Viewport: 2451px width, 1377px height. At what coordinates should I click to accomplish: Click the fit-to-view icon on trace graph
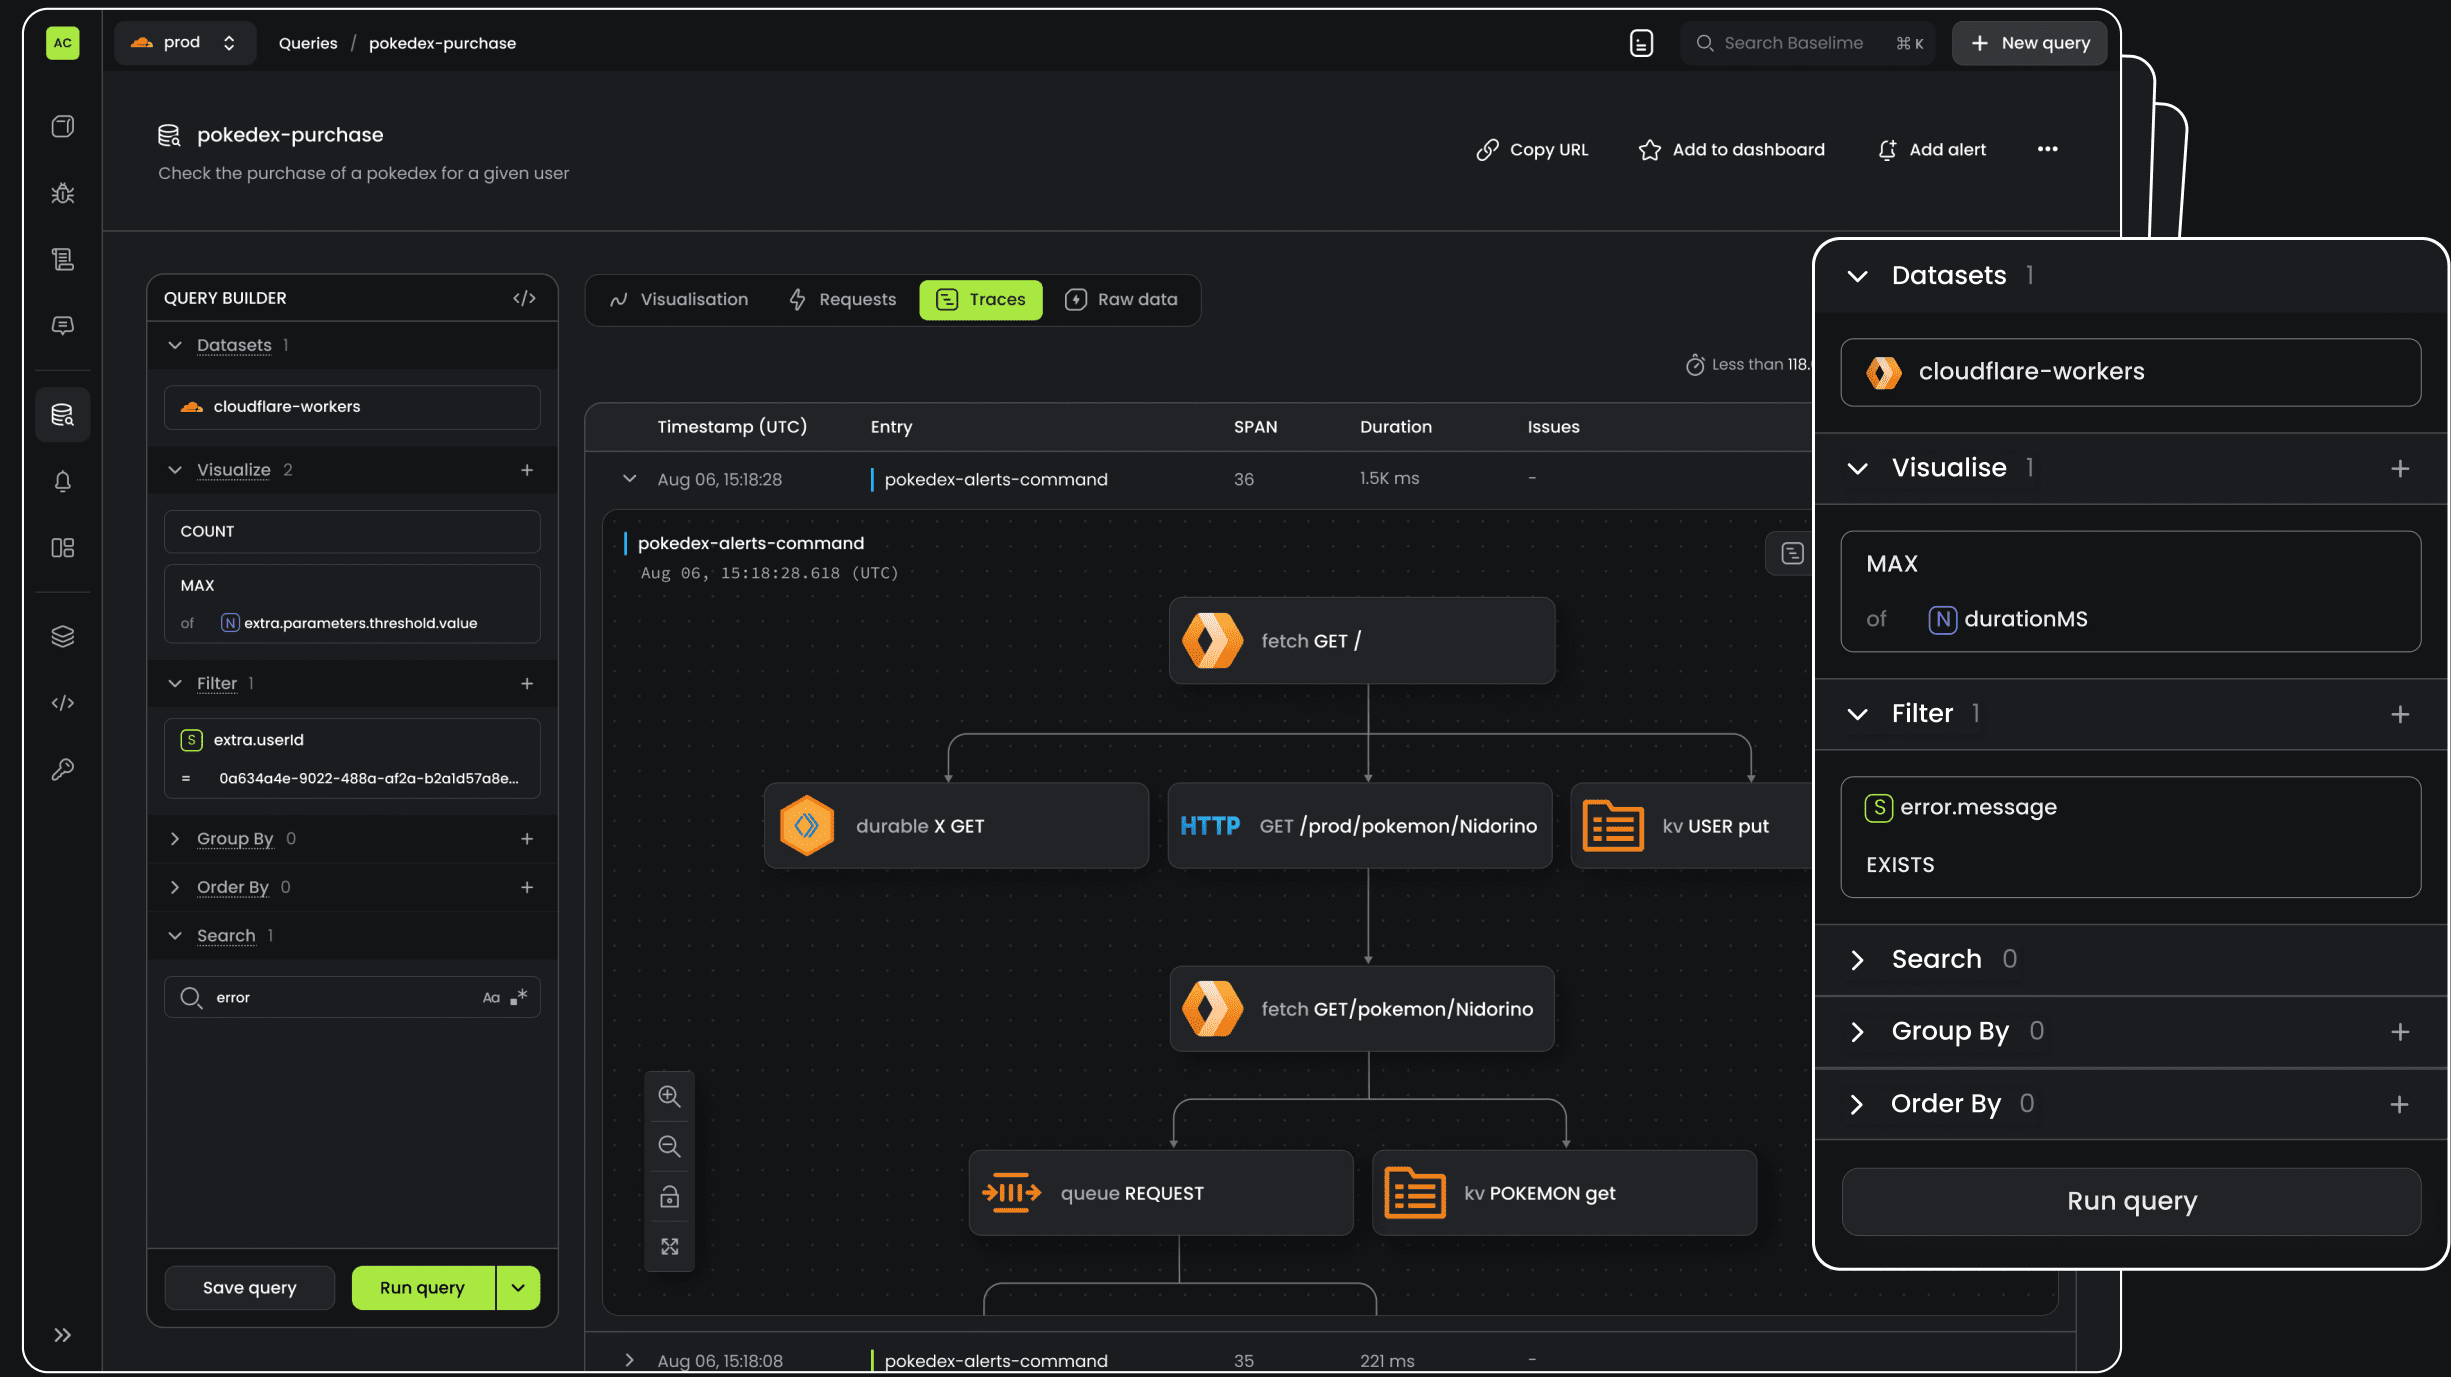(x=669, y=1246)
